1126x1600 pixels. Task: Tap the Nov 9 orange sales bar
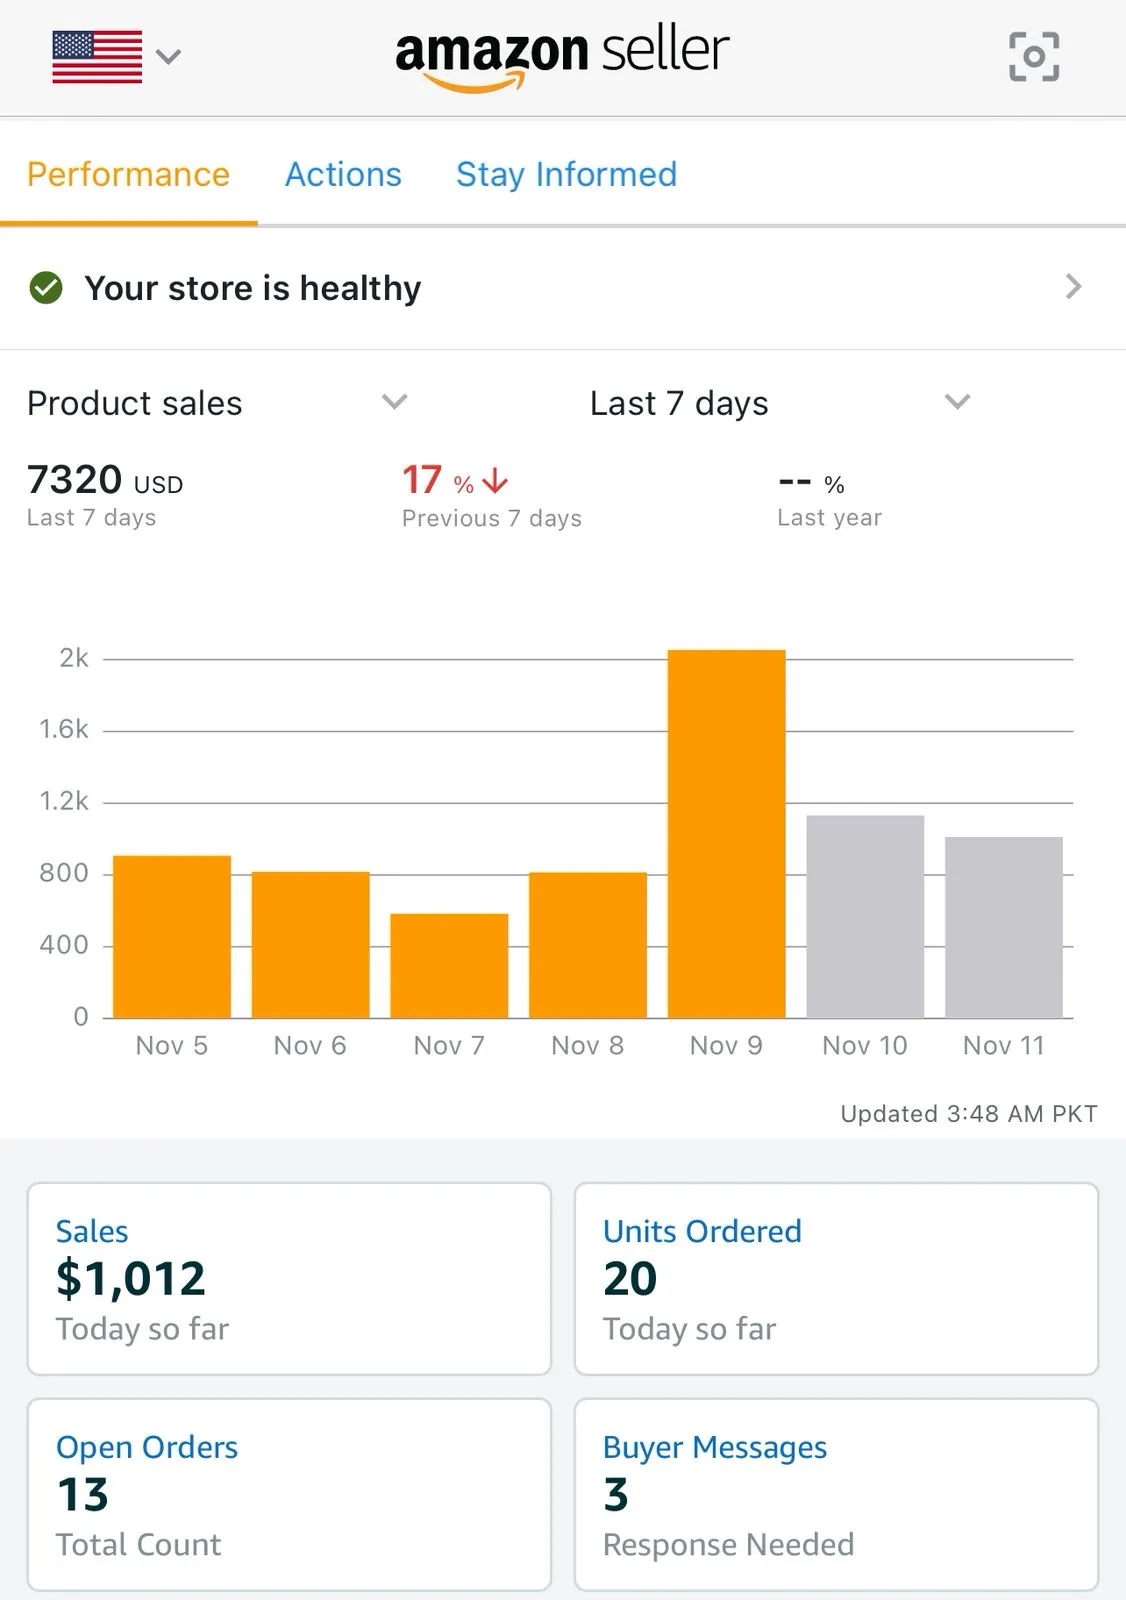(x=726, y=834)
